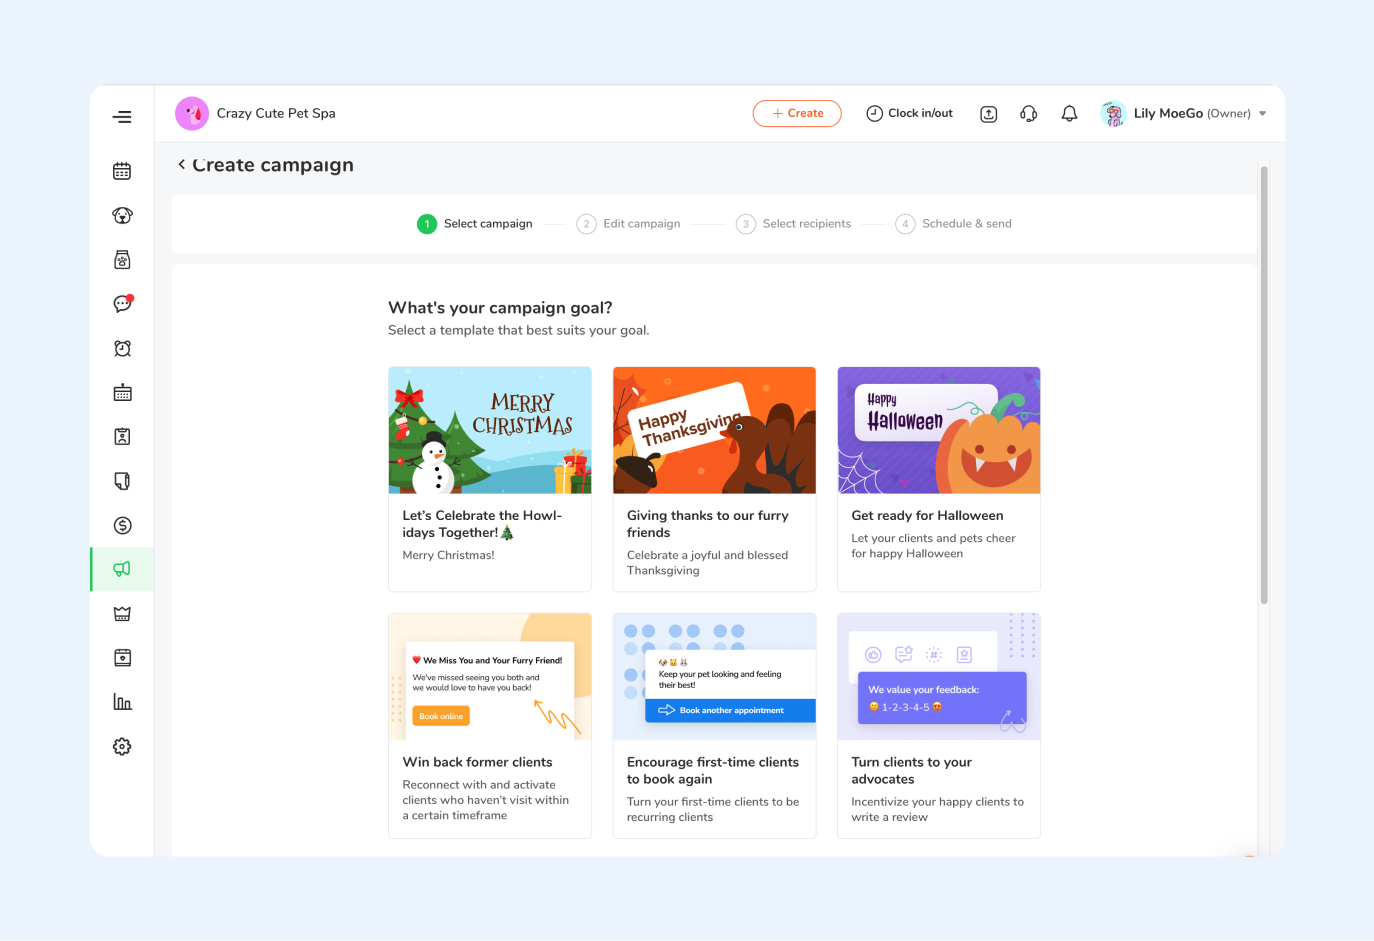Click the headset support icon

(x=1028, y=114)
